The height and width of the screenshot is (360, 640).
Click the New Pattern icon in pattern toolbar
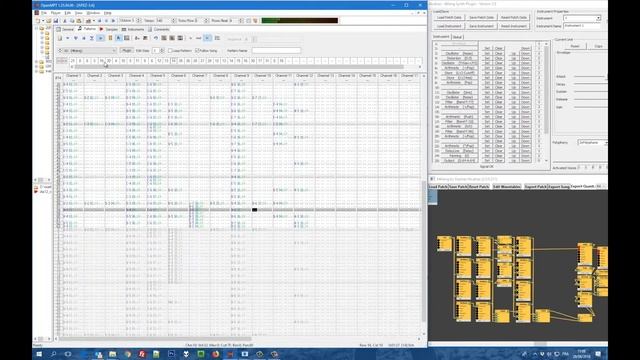coord(60,38)
